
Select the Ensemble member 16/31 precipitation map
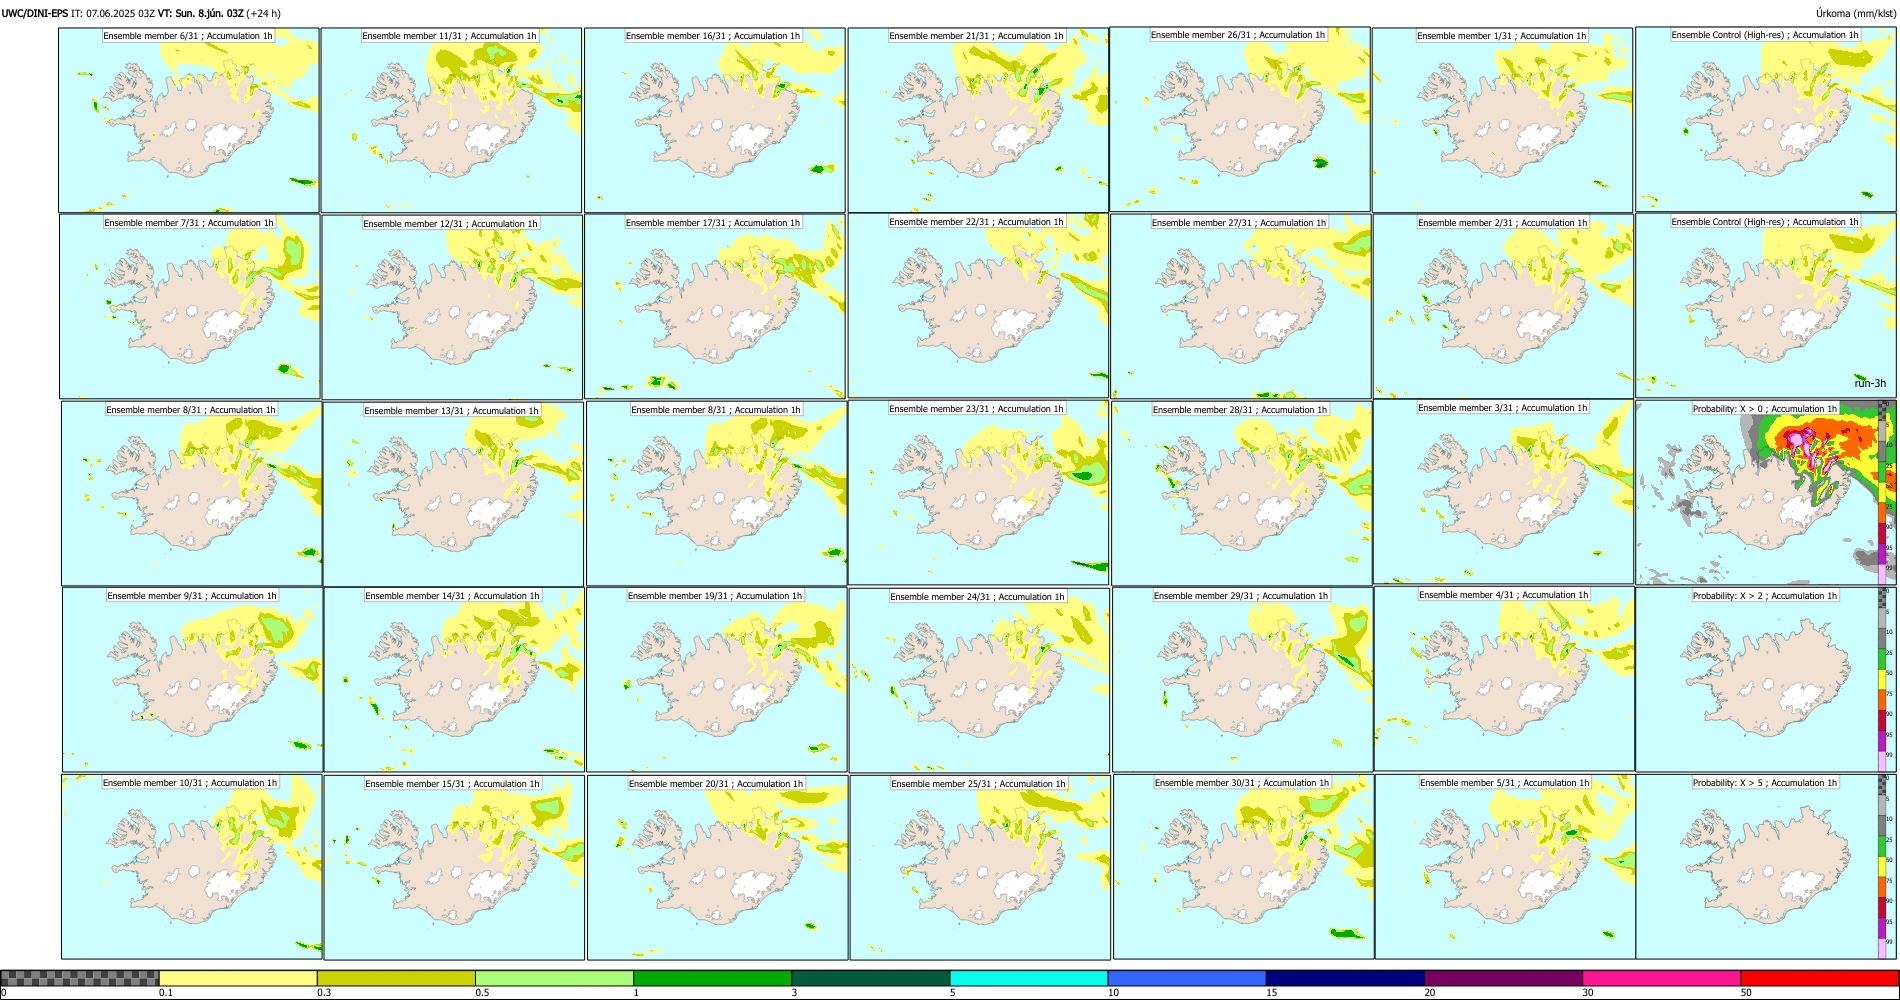tap(715, 120)
